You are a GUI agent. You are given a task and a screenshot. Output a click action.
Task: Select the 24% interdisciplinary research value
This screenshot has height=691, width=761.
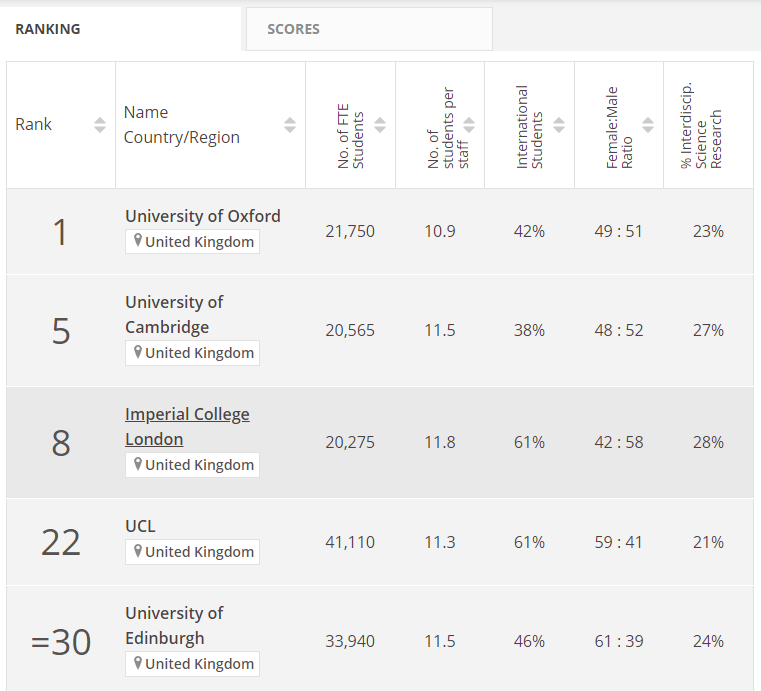tap(708, 642)
